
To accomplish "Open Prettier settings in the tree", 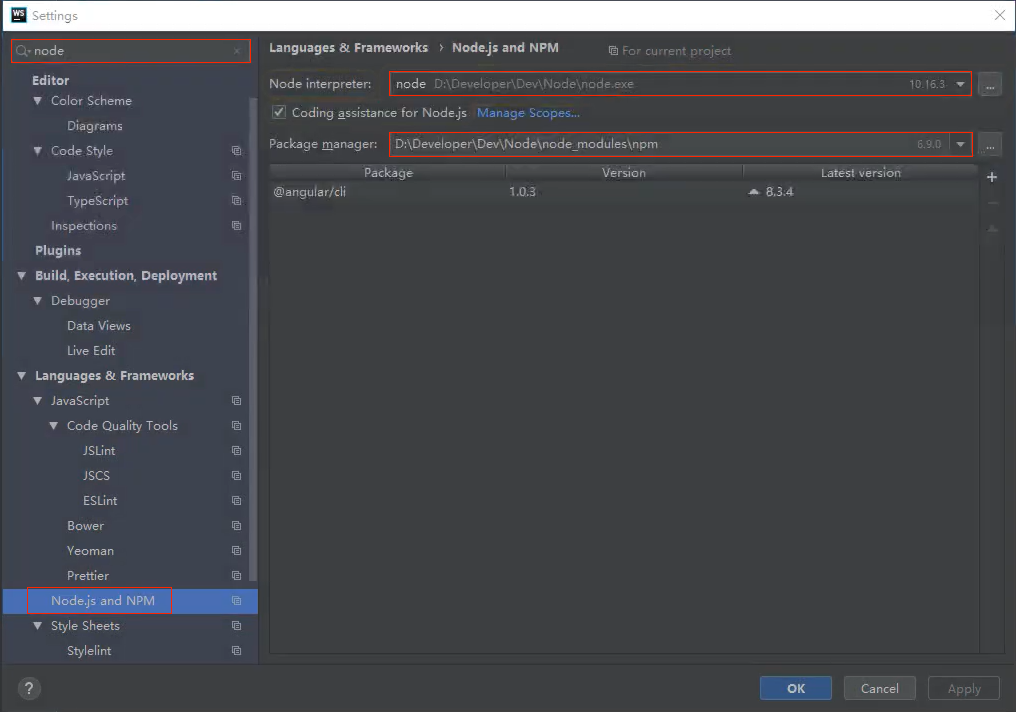I will pos(87,575).
